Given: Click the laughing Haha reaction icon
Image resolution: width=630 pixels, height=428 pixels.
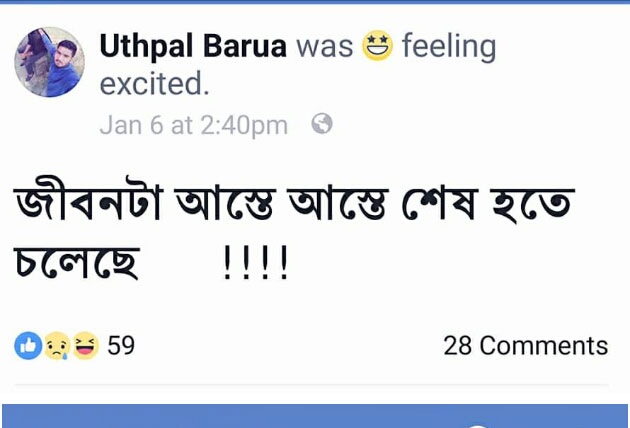Looking at the screenshot, I should [86, 346].
